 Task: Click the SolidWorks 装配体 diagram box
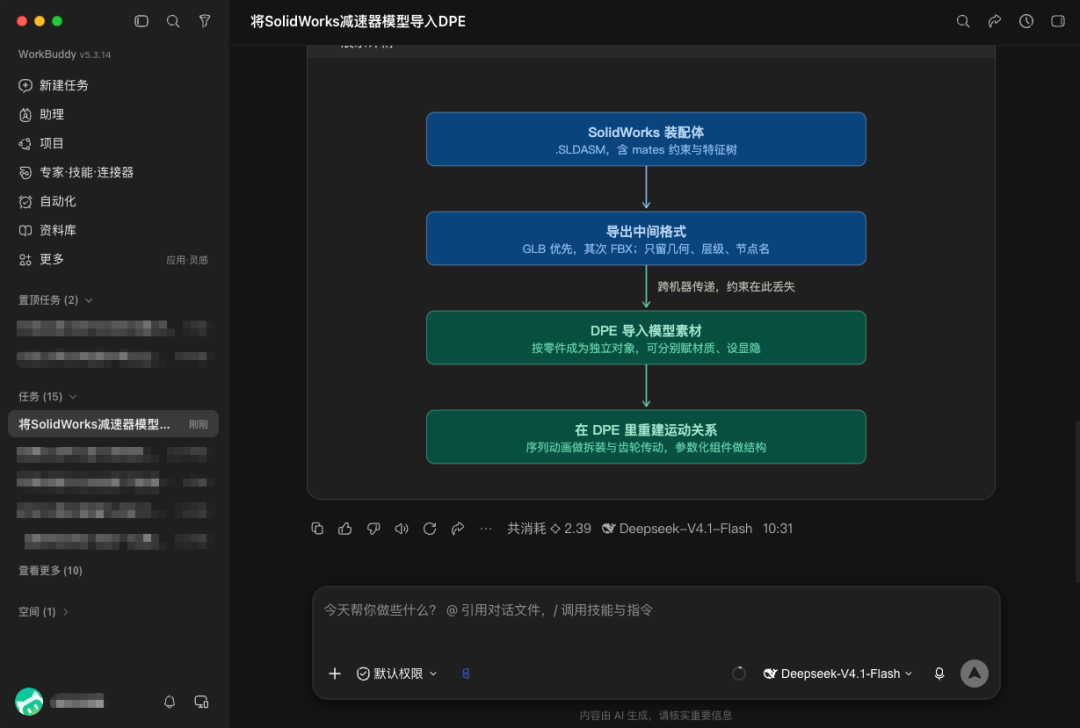[646, 139]
